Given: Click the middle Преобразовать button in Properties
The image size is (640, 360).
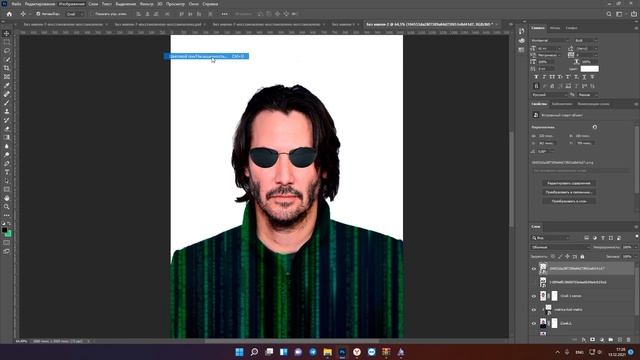Looking at the screenshot, I should [x=569, y=192].
